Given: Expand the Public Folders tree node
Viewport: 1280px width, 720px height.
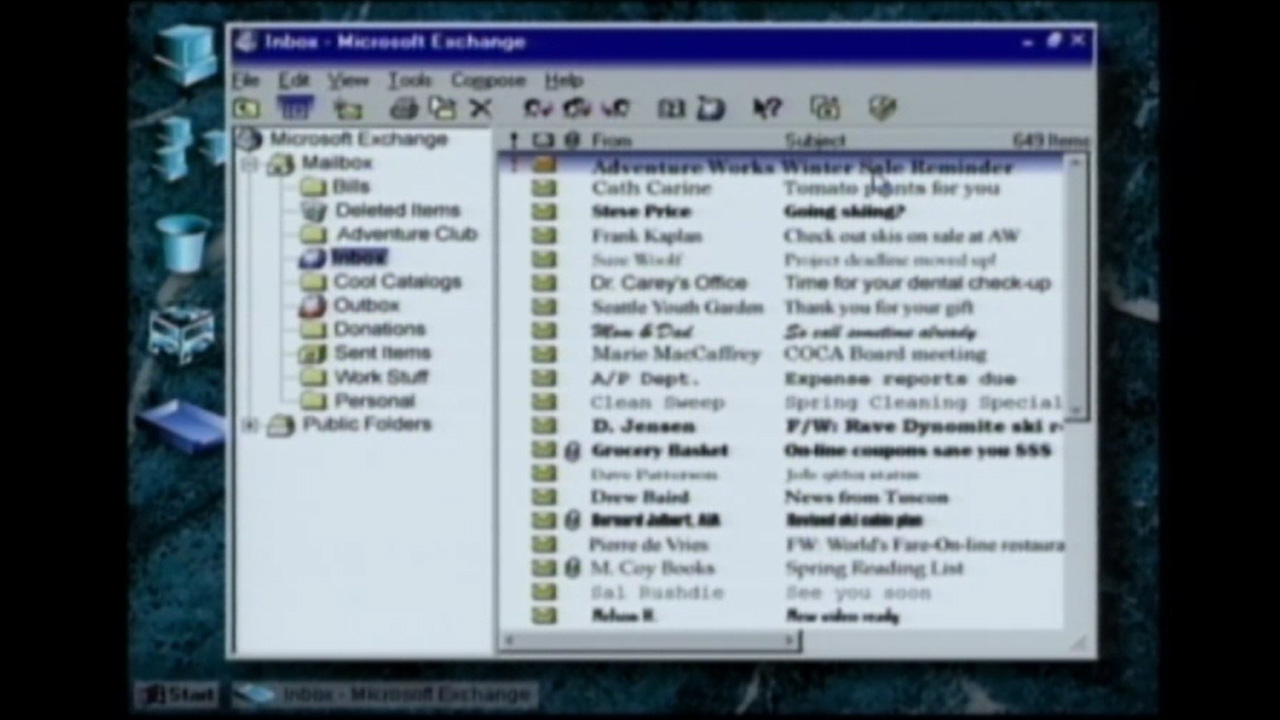Looking at the screenshot, I should point(249,425).
